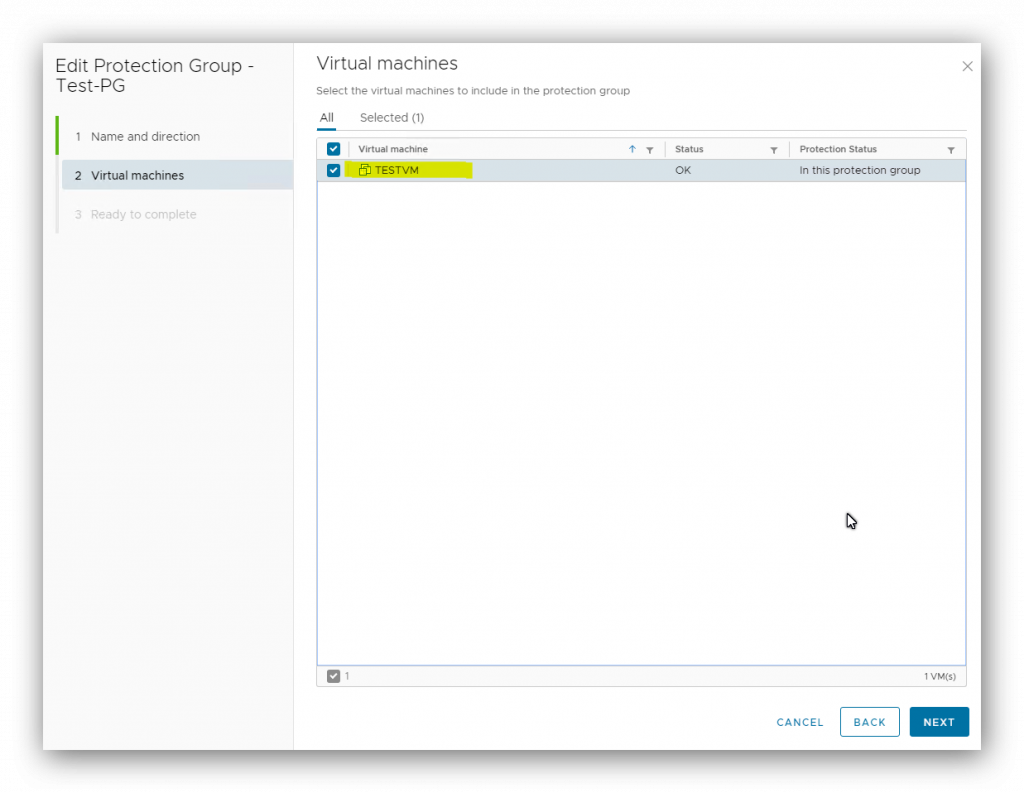Select the TESTVM row in the table
This screenshot has height=793, width=1024.
[x=550, y=170]
